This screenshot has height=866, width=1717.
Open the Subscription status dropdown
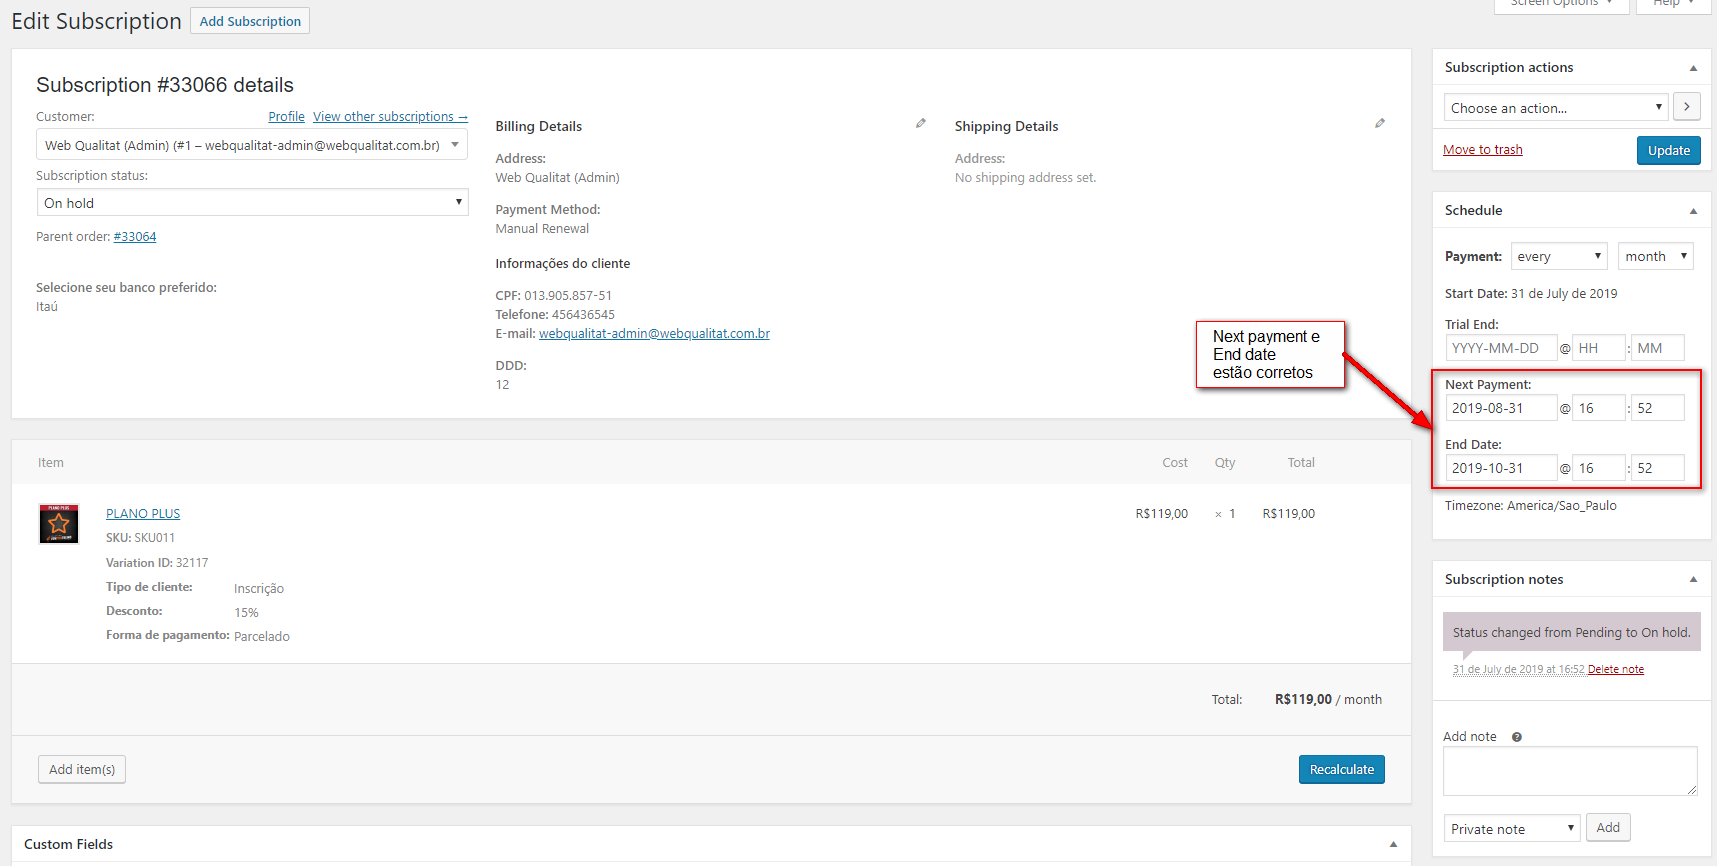pos(252,203)
